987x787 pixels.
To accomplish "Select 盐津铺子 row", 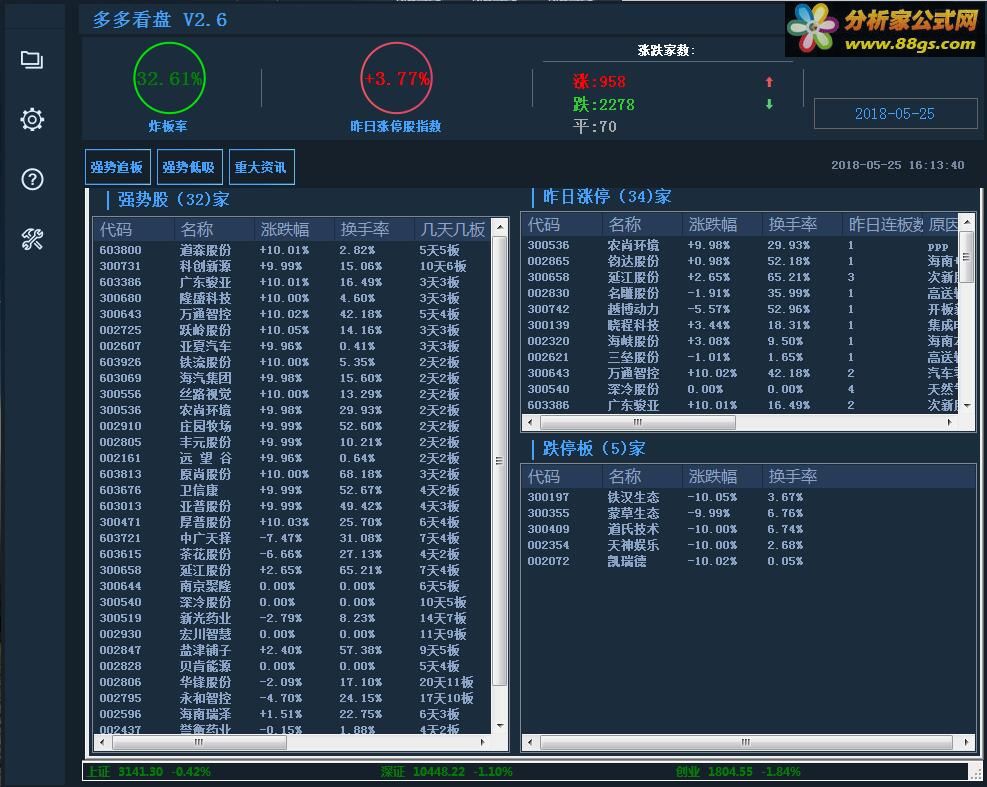I will (292, 650).
